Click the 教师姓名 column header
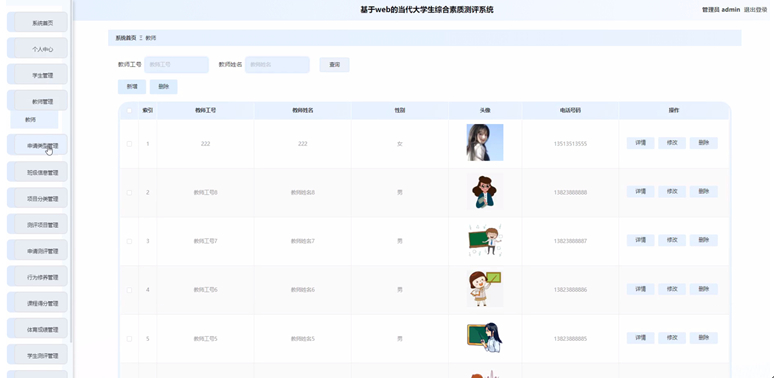Image resolution: width=775 pixels, height=378 pixels. click(x=302, y=111)
